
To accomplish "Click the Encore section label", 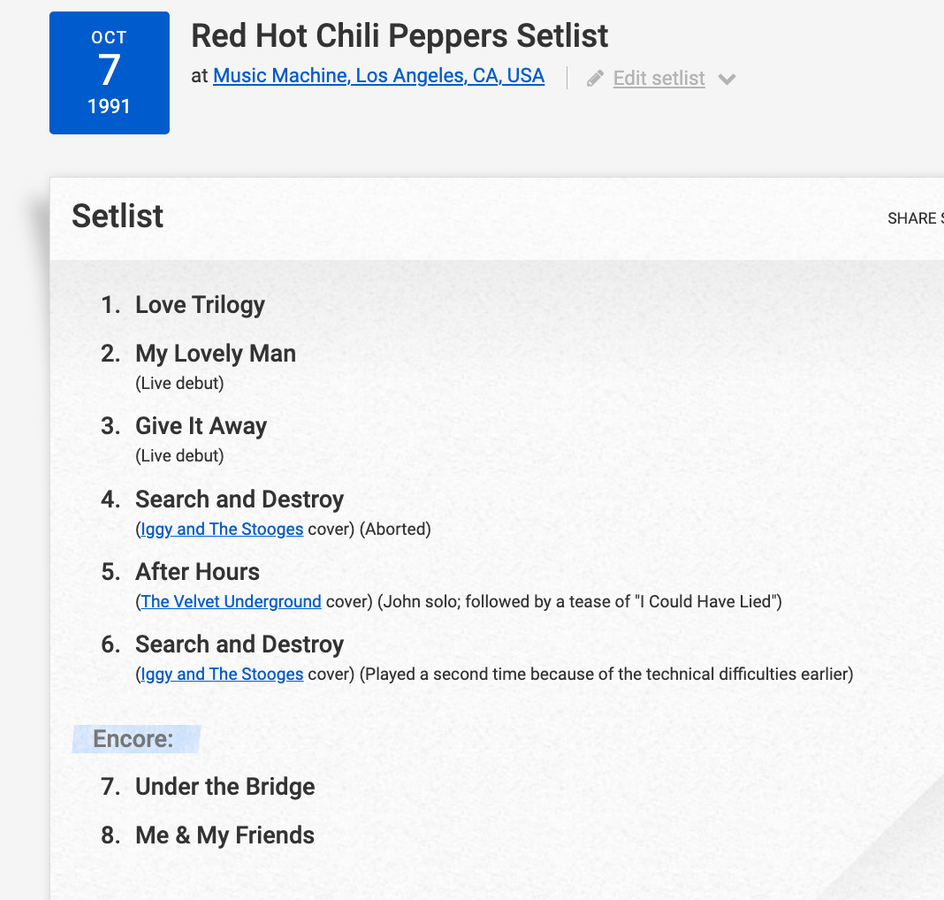I will pyautogui.click(x=133, y=739).
